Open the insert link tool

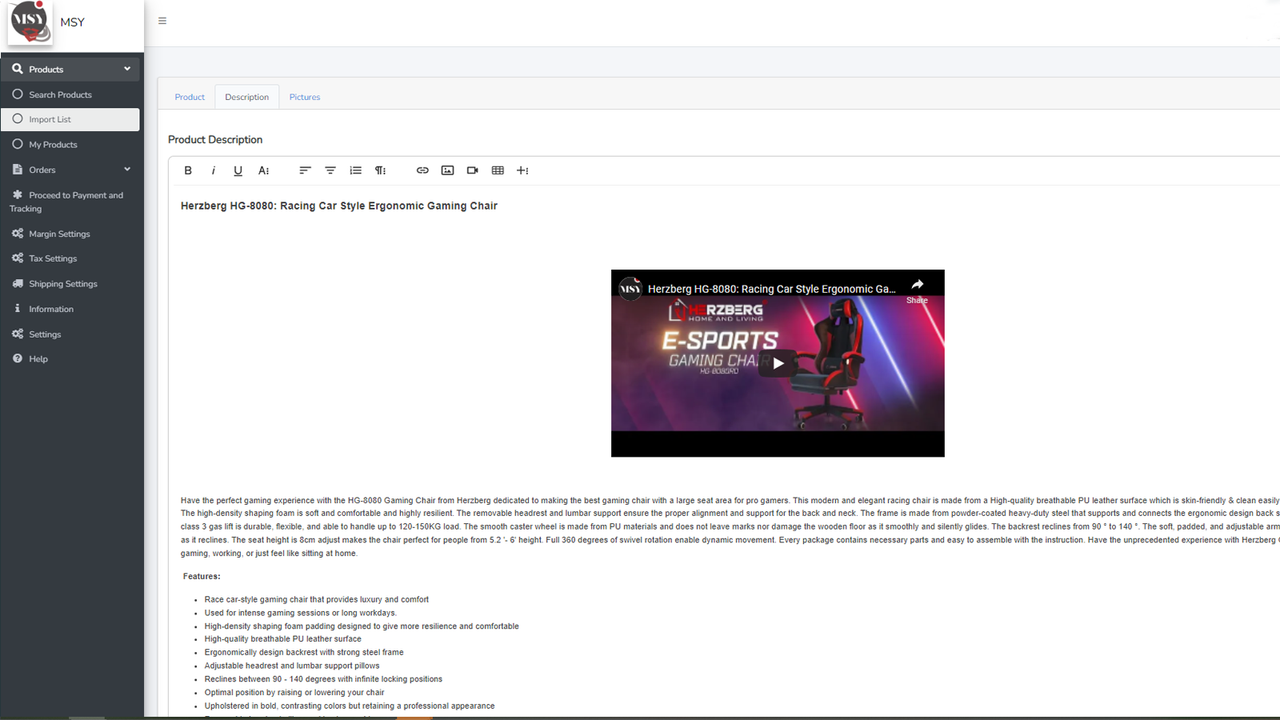click(x=422, y=170)
